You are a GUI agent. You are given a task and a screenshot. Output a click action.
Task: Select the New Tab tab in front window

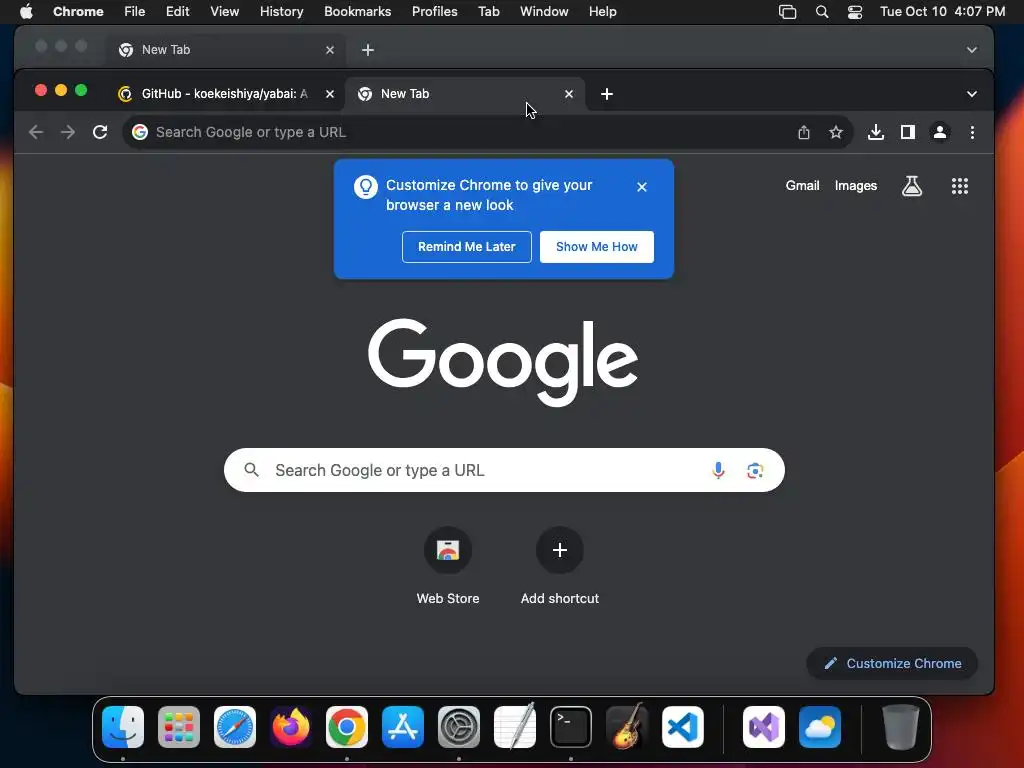click(x=465, y=94)
